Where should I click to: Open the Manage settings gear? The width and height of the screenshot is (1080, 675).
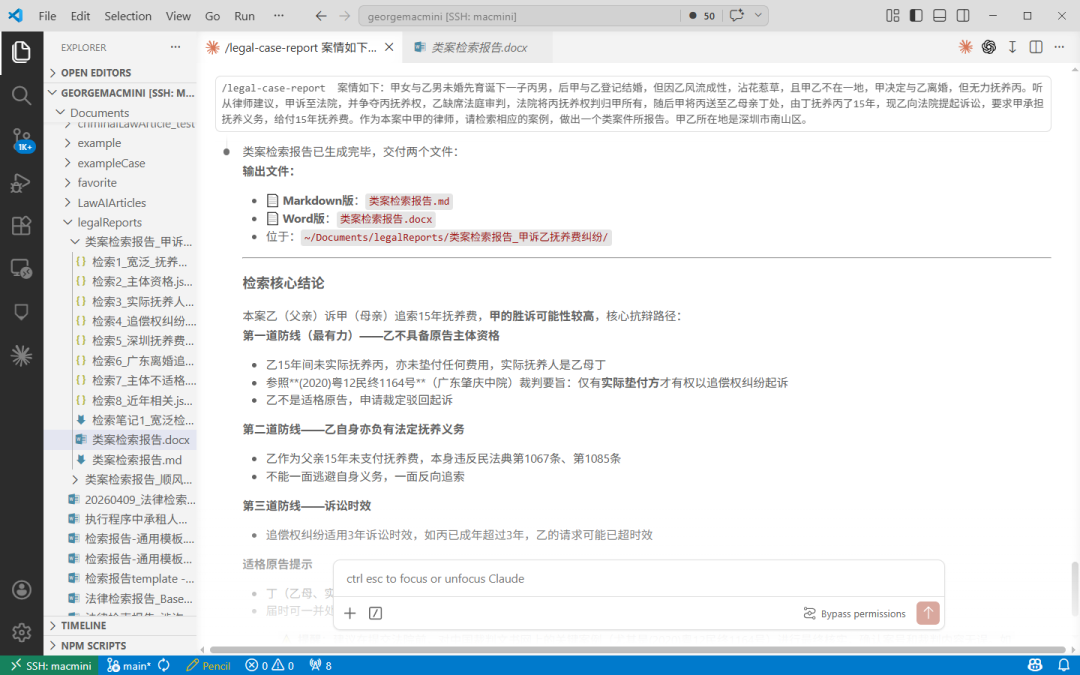[21, 632]
